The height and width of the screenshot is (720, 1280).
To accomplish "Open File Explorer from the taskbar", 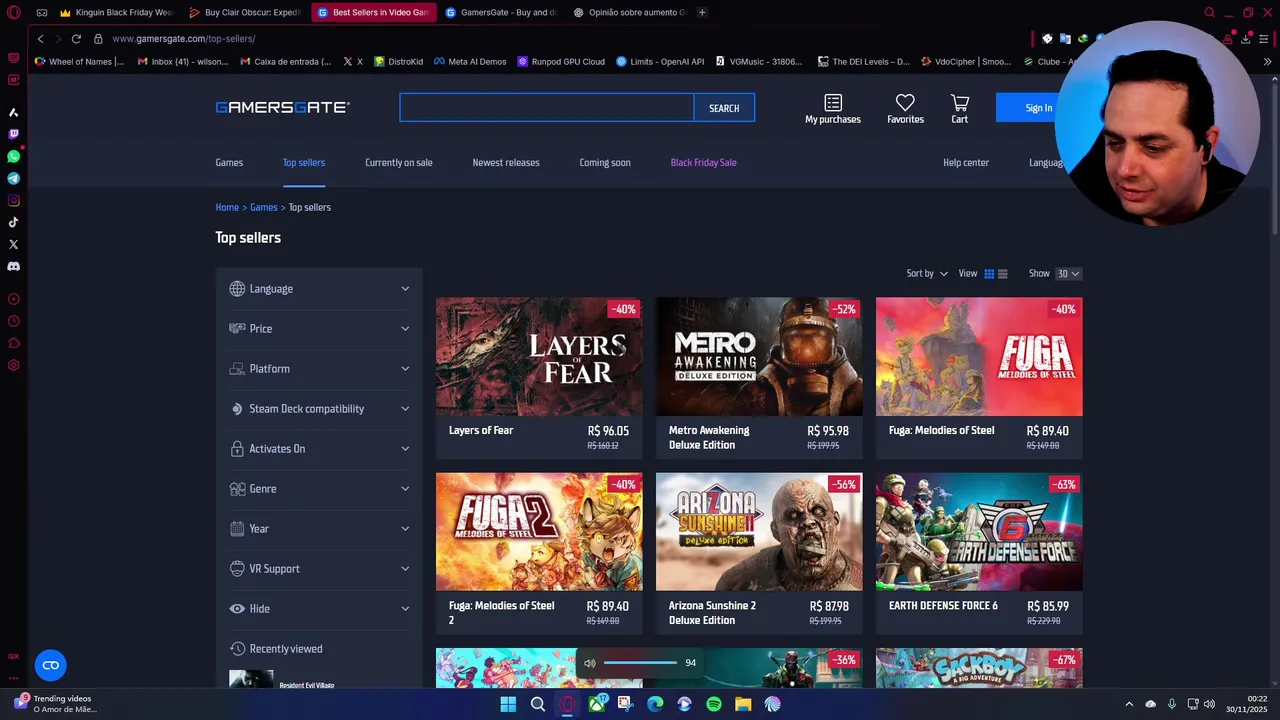I will pyautogui.click(x=743, y=704).
